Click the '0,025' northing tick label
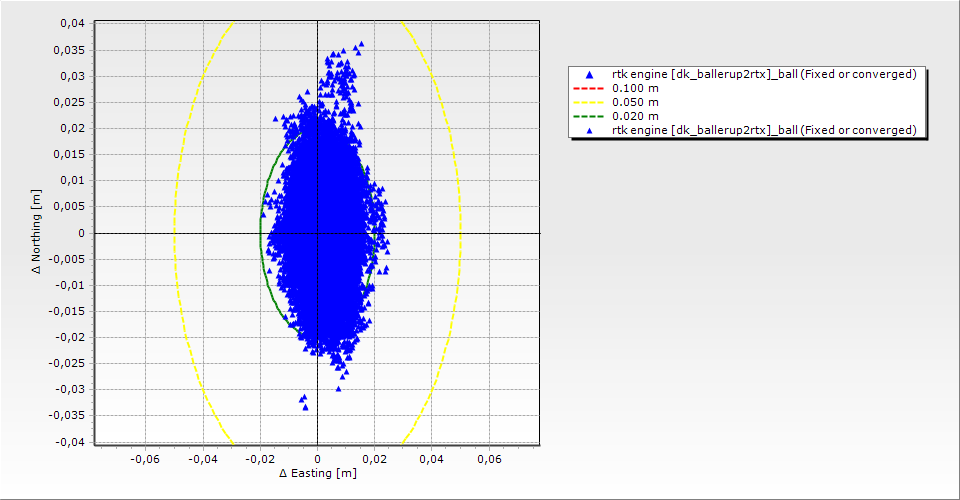Screen dimensions: 960x500 pos(69,102)
